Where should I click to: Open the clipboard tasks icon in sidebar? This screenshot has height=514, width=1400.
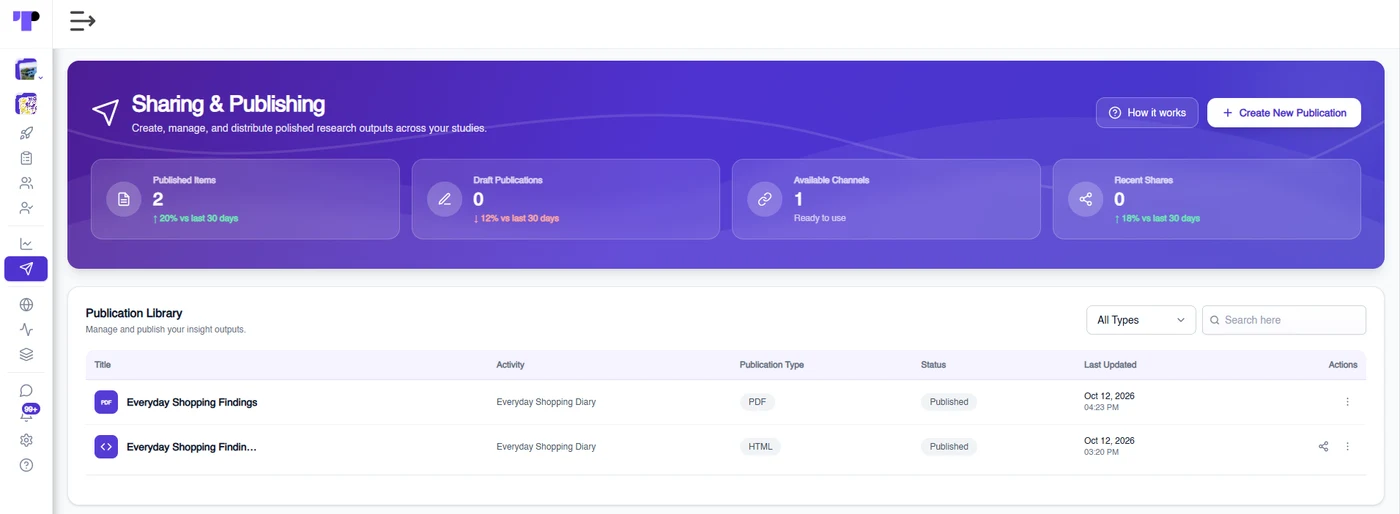(x=26, y=158)
